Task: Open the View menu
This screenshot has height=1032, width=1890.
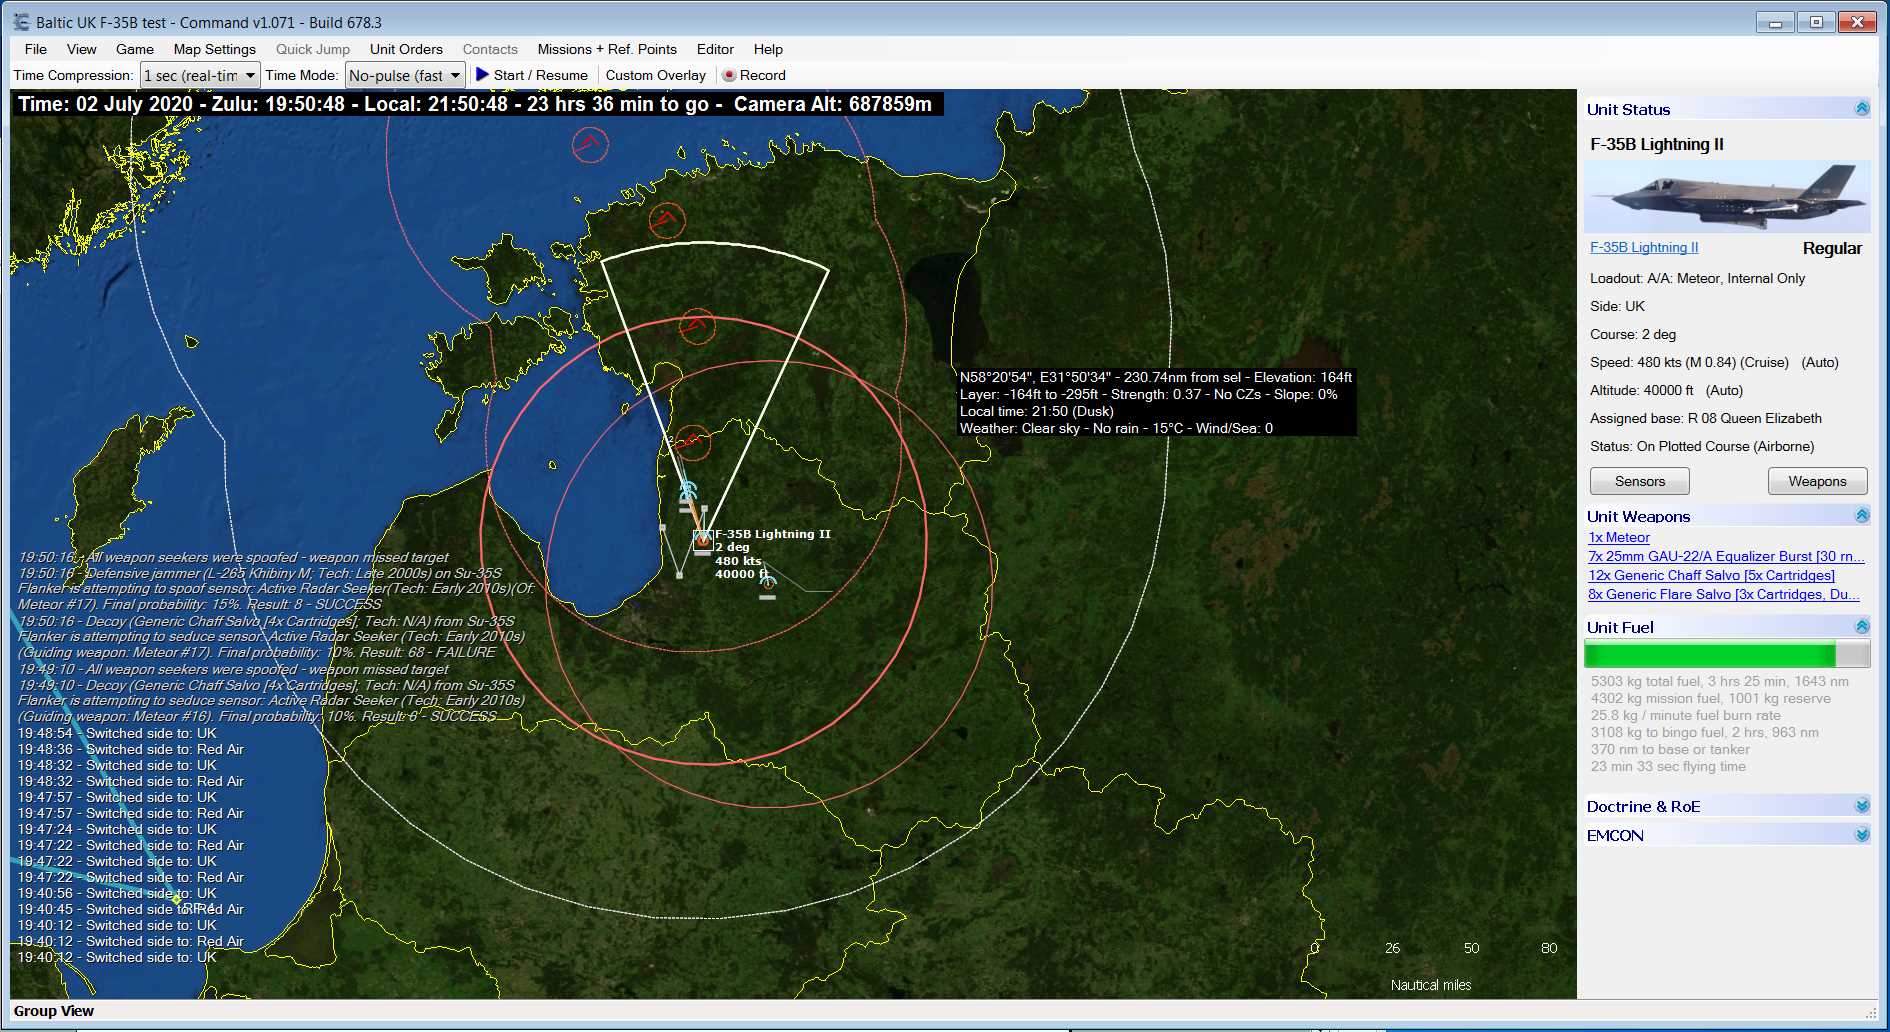Action: click(82, 49)
